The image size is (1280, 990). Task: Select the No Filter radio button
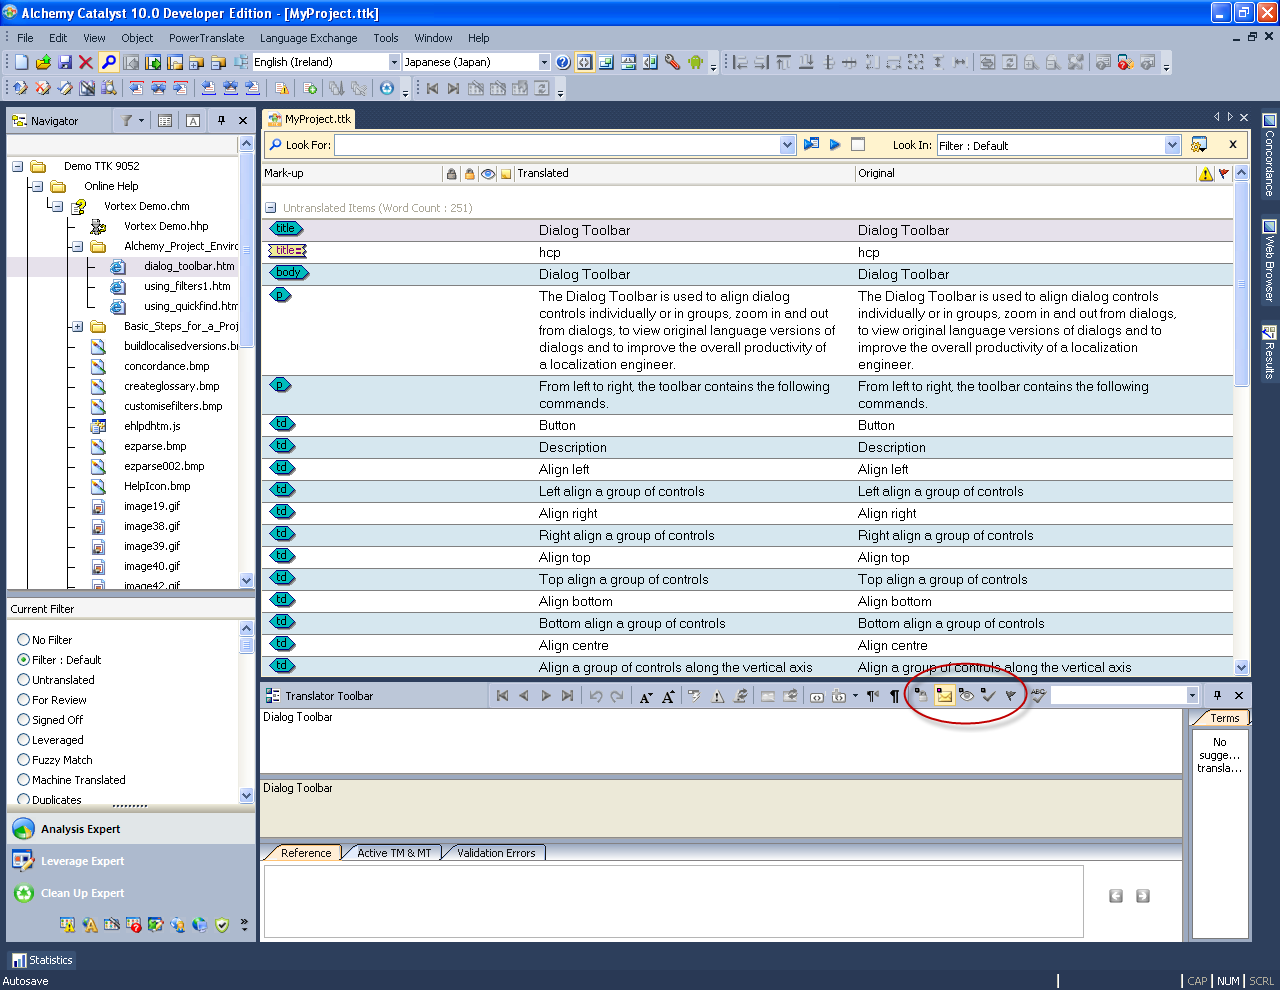pos(24,640)
